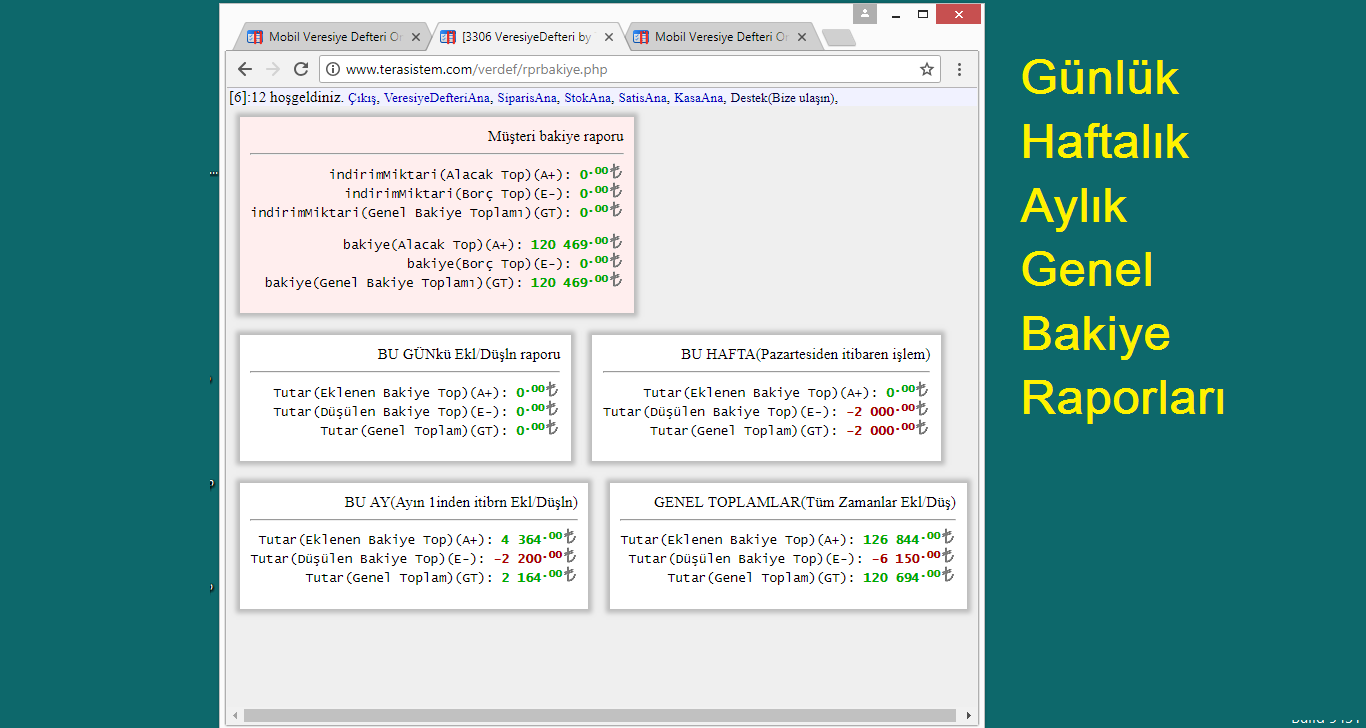Go to the SiparisAna page
The height and width of the screenshot is (728, 1366).
[527, 98]
